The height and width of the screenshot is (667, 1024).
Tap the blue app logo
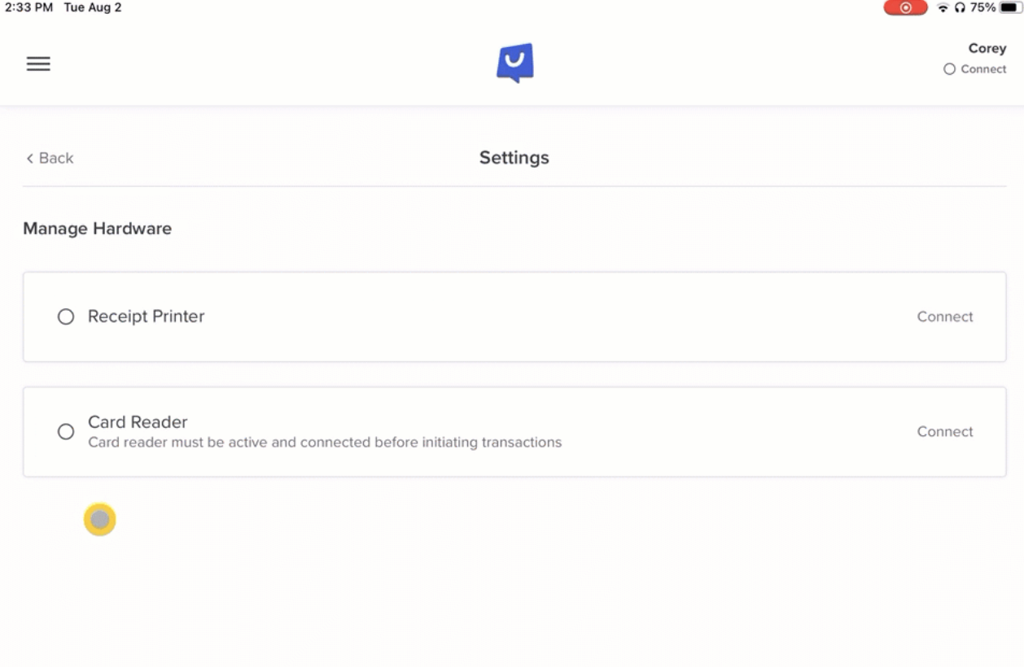(x=515, y=63)
